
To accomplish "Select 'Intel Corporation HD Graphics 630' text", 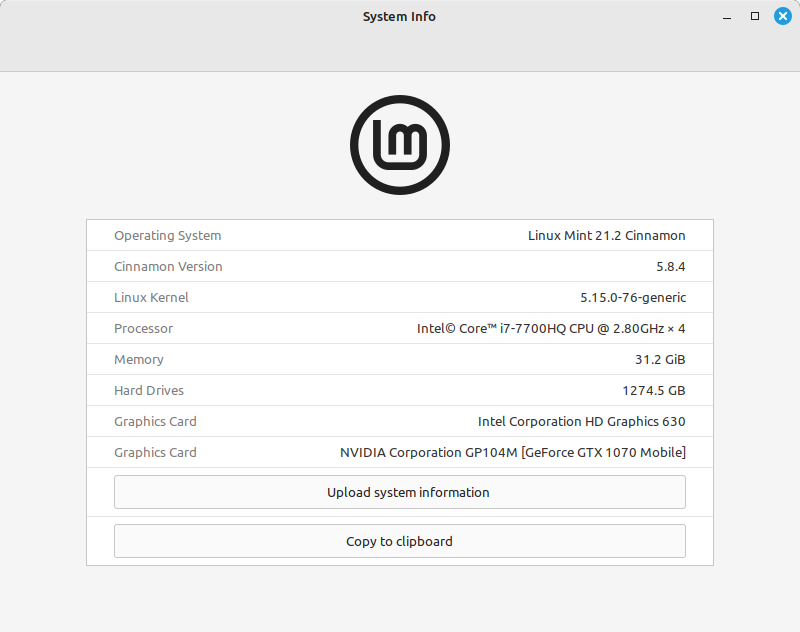I will (x=581, y=421).
